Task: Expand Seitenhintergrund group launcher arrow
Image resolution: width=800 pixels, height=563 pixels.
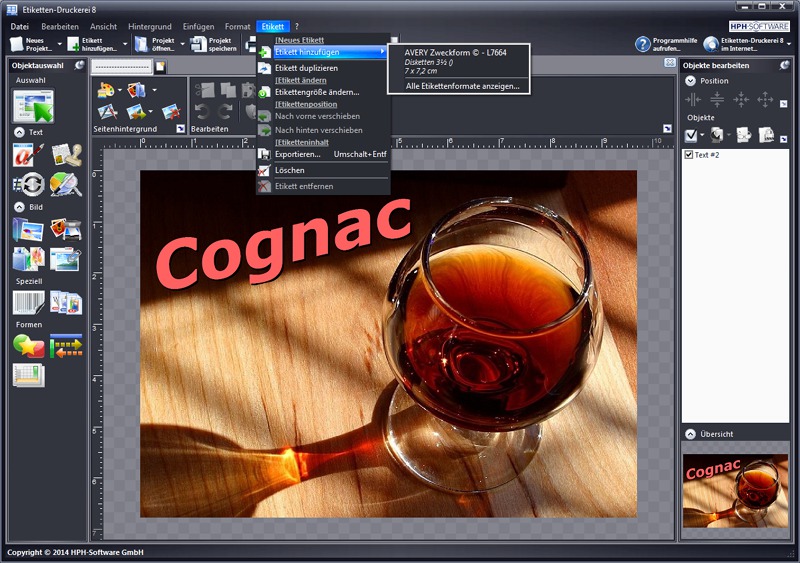Action: coord(181,129)
